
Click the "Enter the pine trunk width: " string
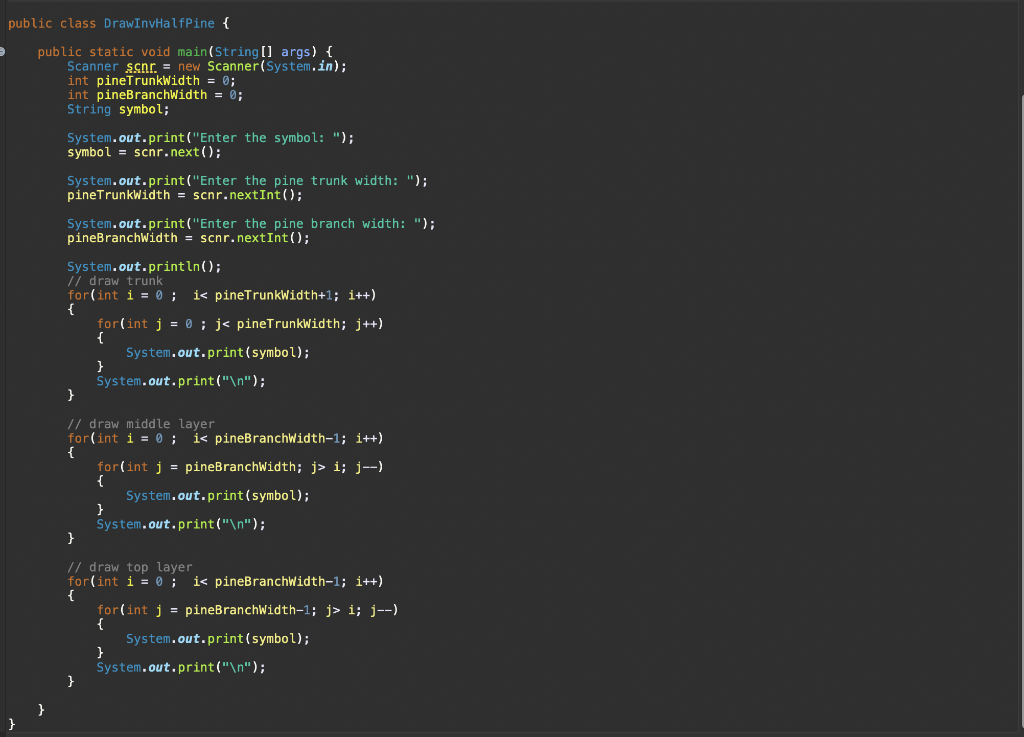pos(303,181)
